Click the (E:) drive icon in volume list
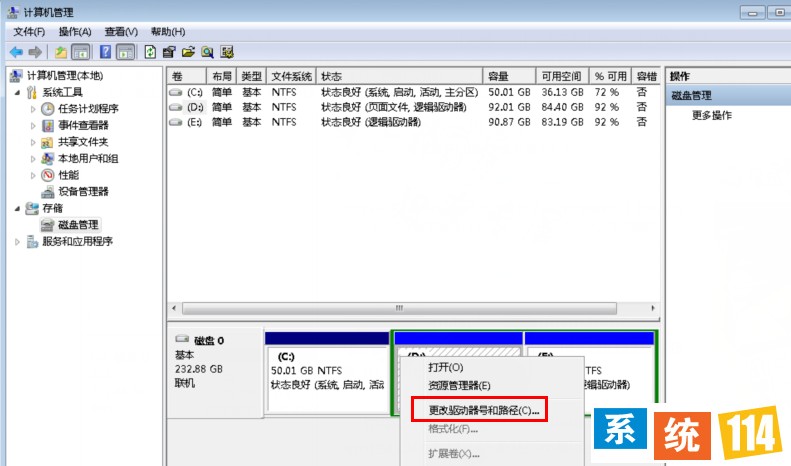791x466 pixels. [176, 122]
